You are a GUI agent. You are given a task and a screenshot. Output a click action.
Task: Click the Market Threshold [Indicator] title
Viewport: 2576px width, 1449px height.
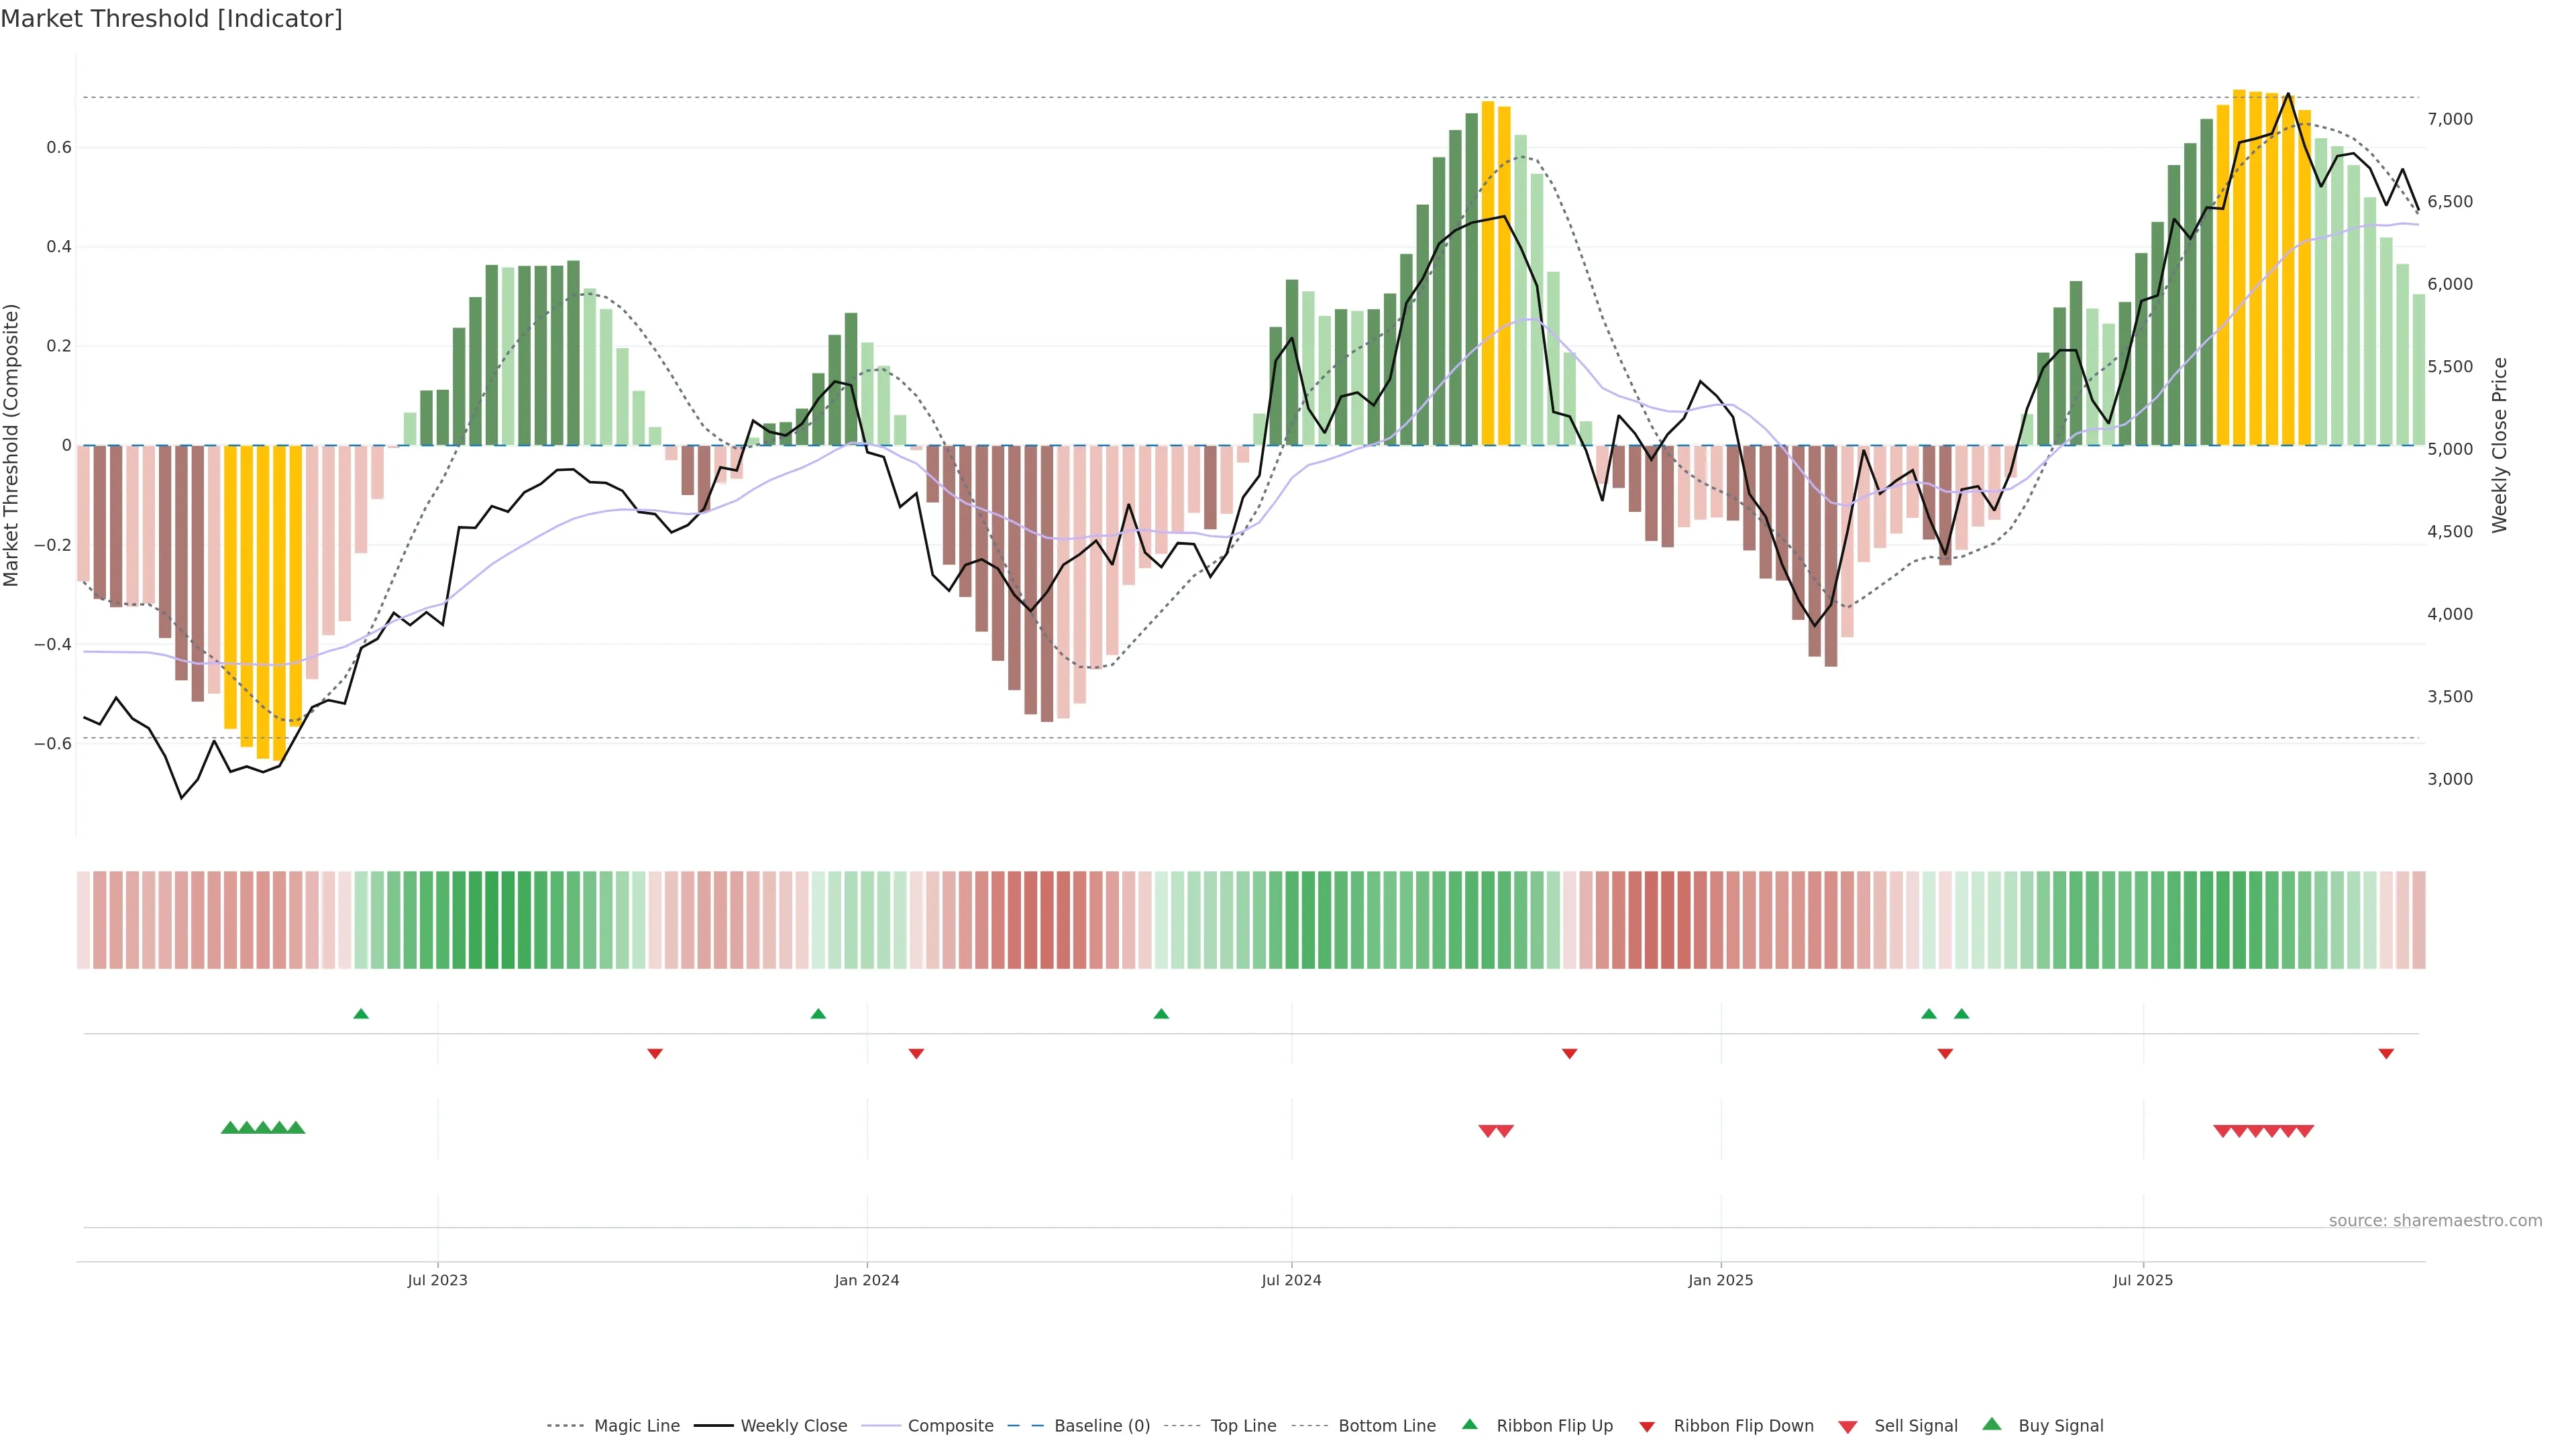171,19
